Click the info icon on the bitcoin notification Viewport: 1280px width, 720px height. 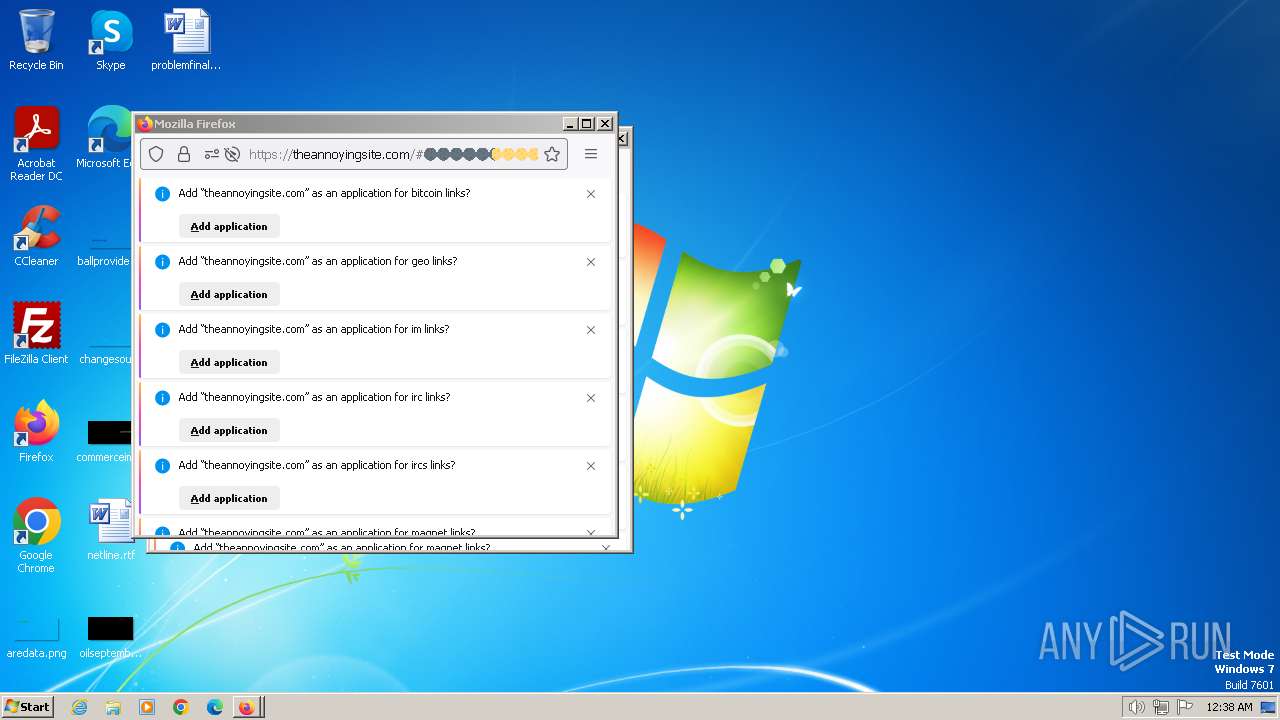(x=162, y=194)
